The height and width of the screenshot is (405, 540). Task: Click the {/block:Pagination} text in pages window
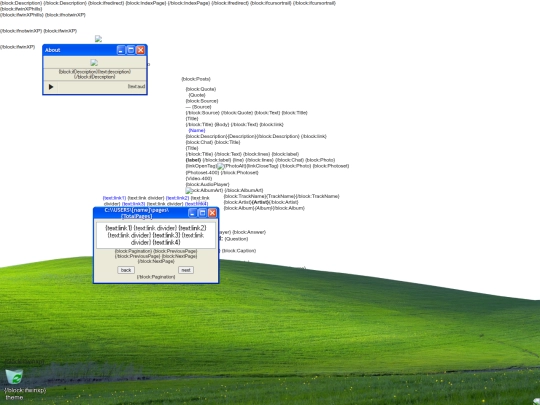pyautogui.click(x=156, y=277)
